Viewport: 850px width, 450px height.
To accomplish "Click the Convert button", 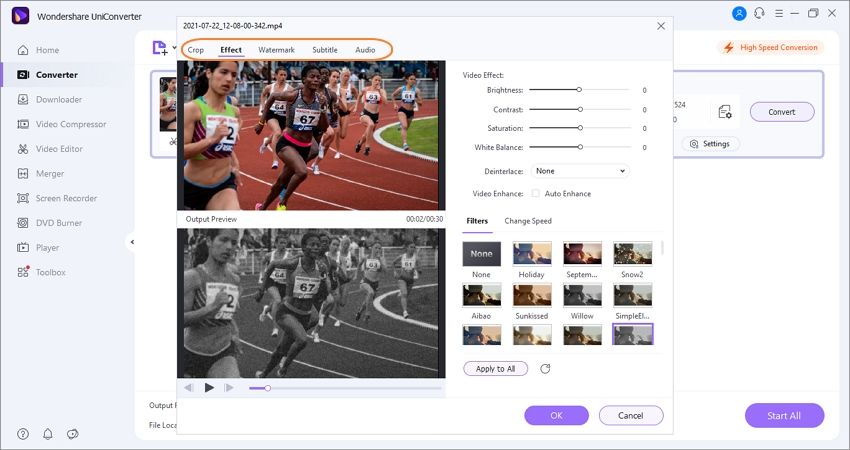I will click(782, 112).
